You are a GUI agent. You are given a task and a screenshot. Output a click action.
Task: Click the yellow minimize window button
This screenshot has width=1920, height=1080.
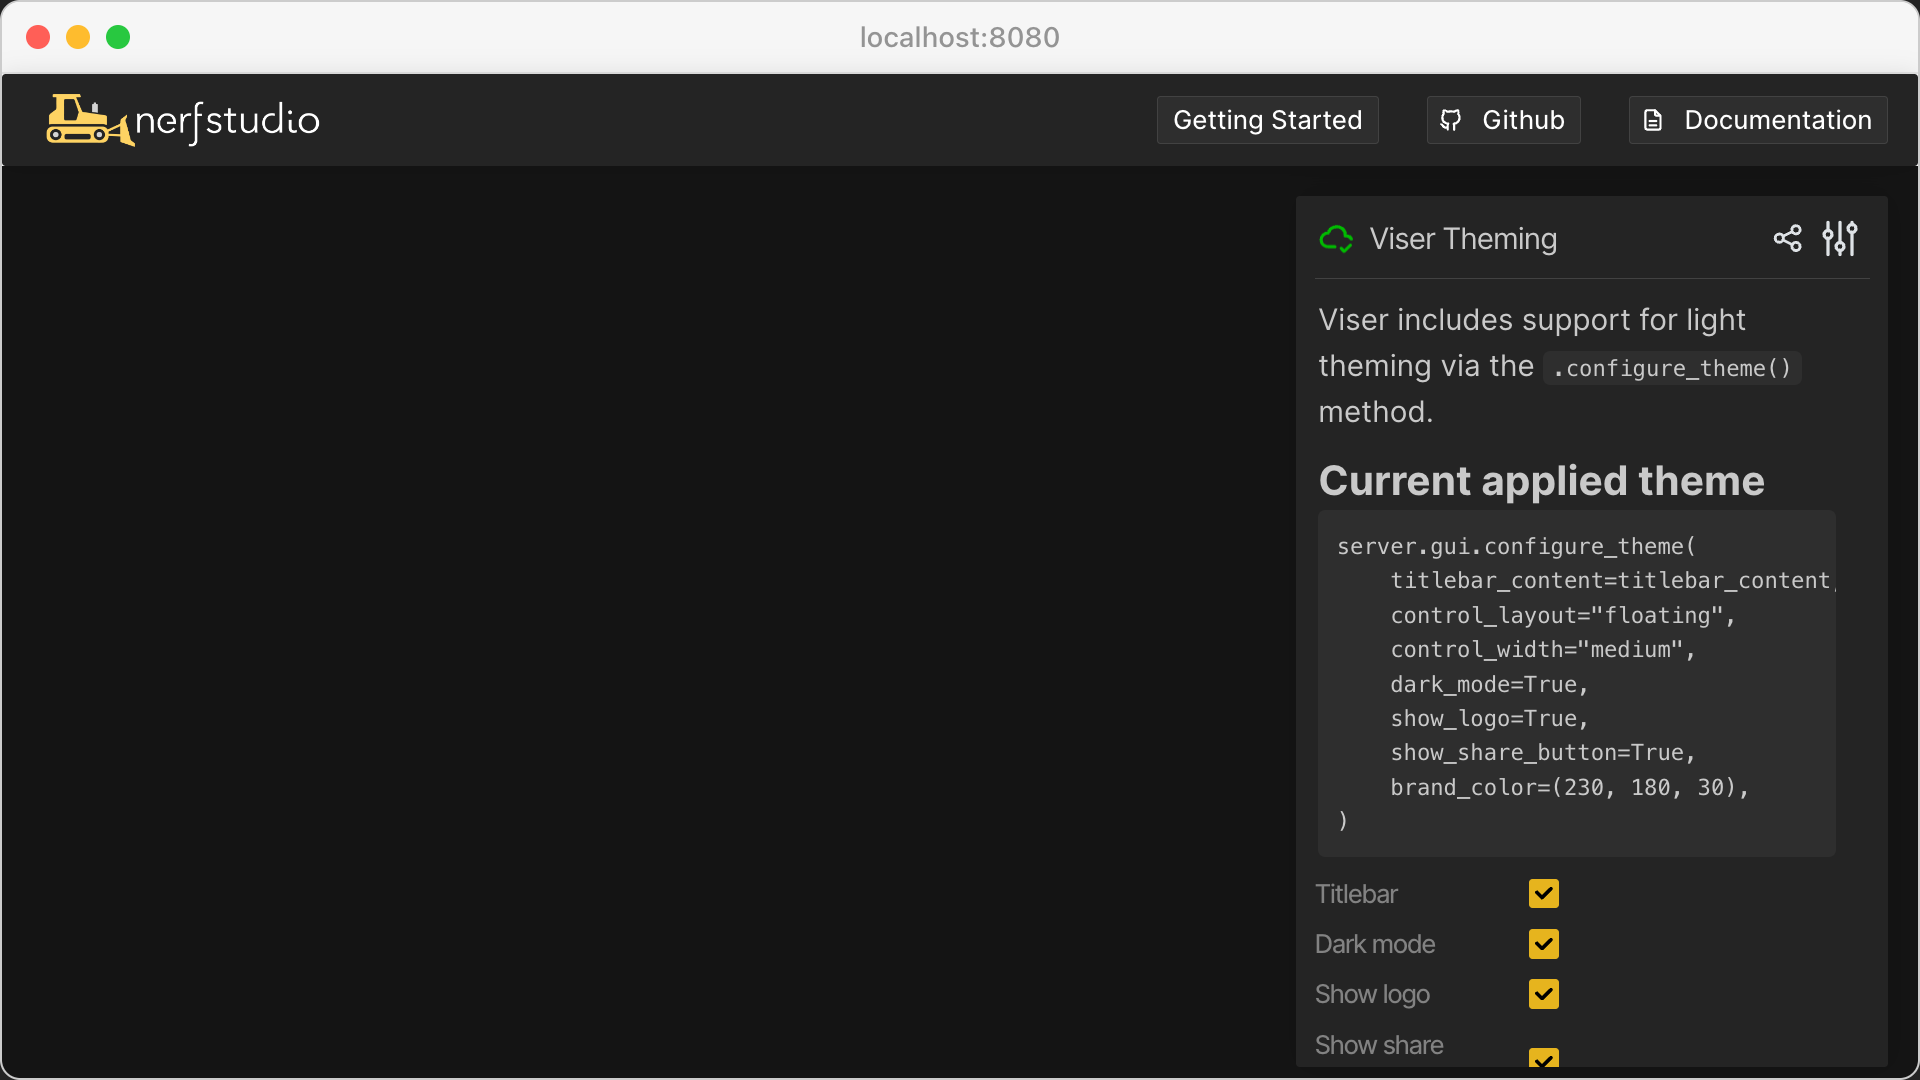click(x=78, y=37)
